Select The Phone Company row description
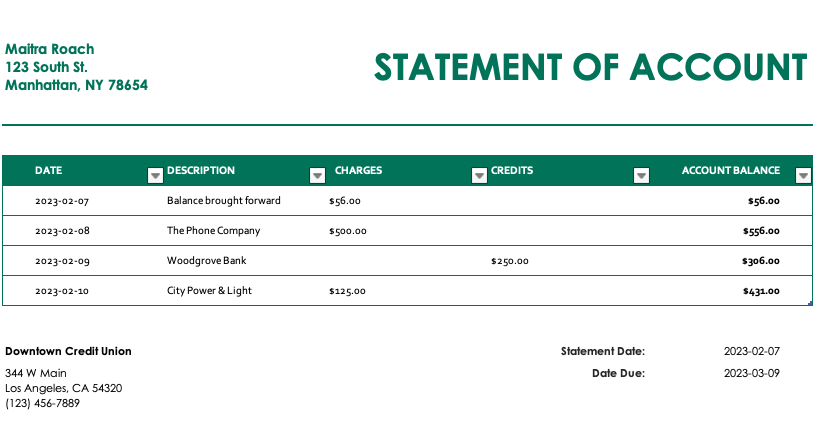 click(x=213, y=231)
